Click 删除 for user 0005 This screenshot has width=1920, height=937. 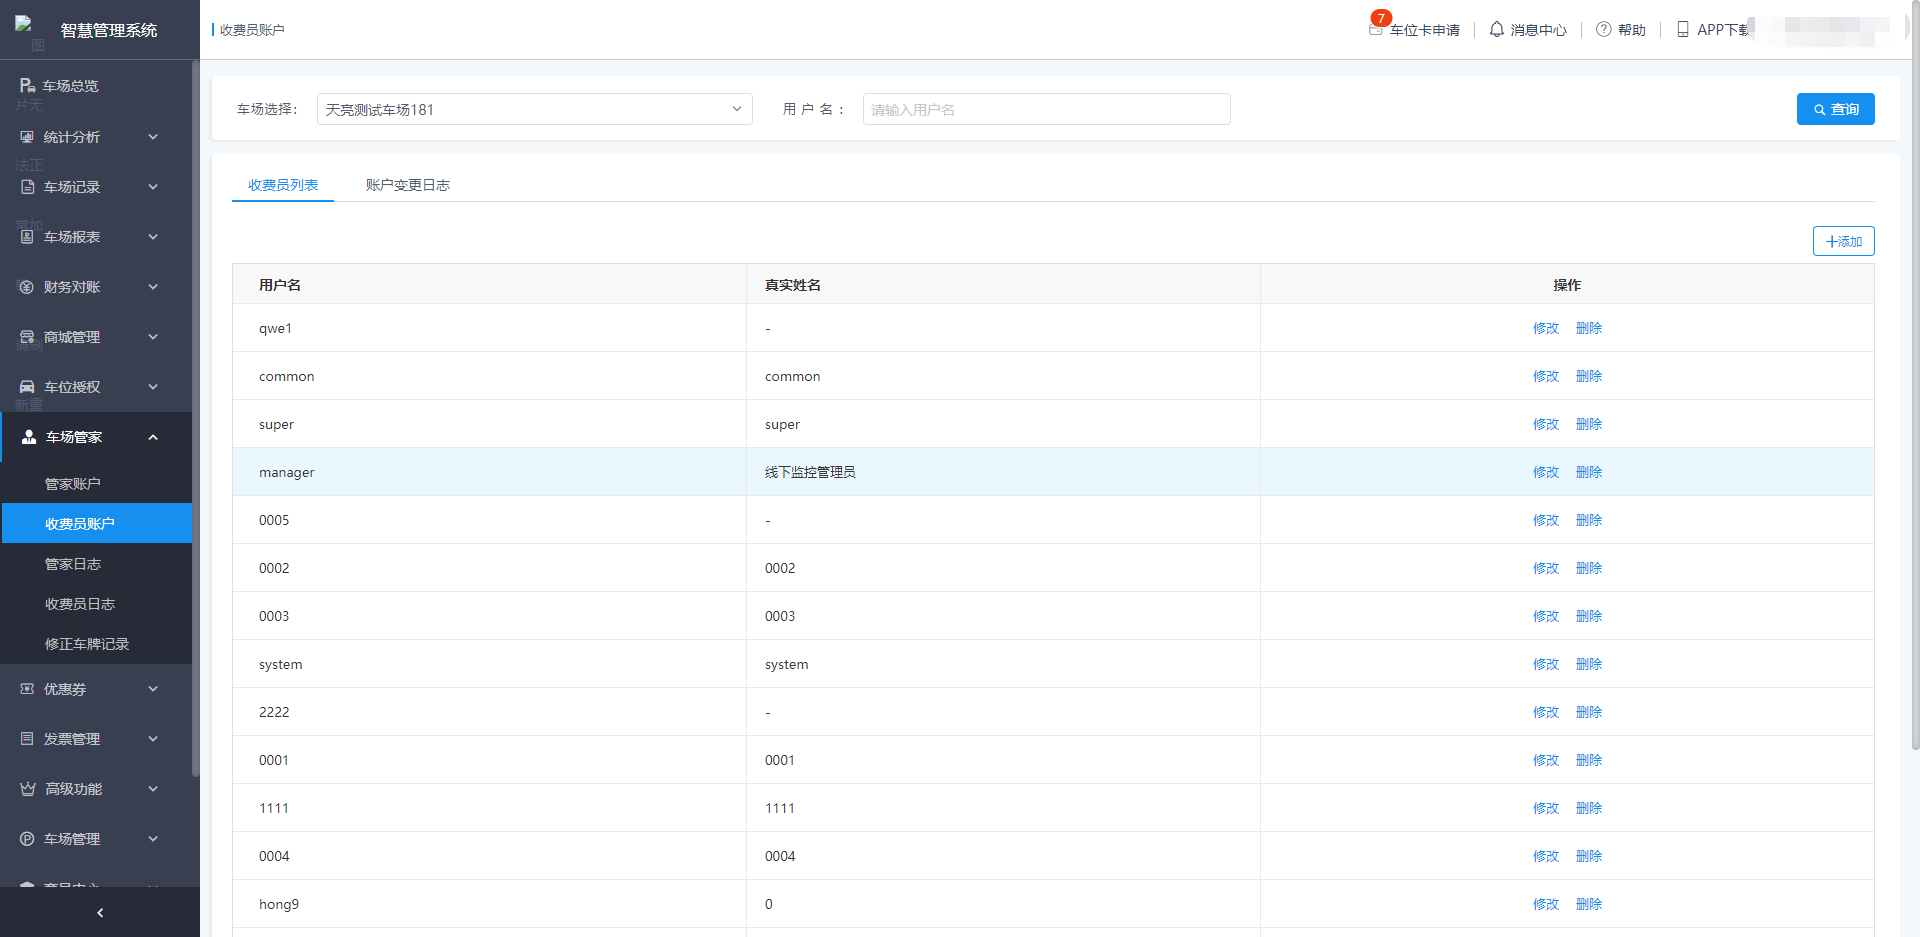coord(1589,520)
